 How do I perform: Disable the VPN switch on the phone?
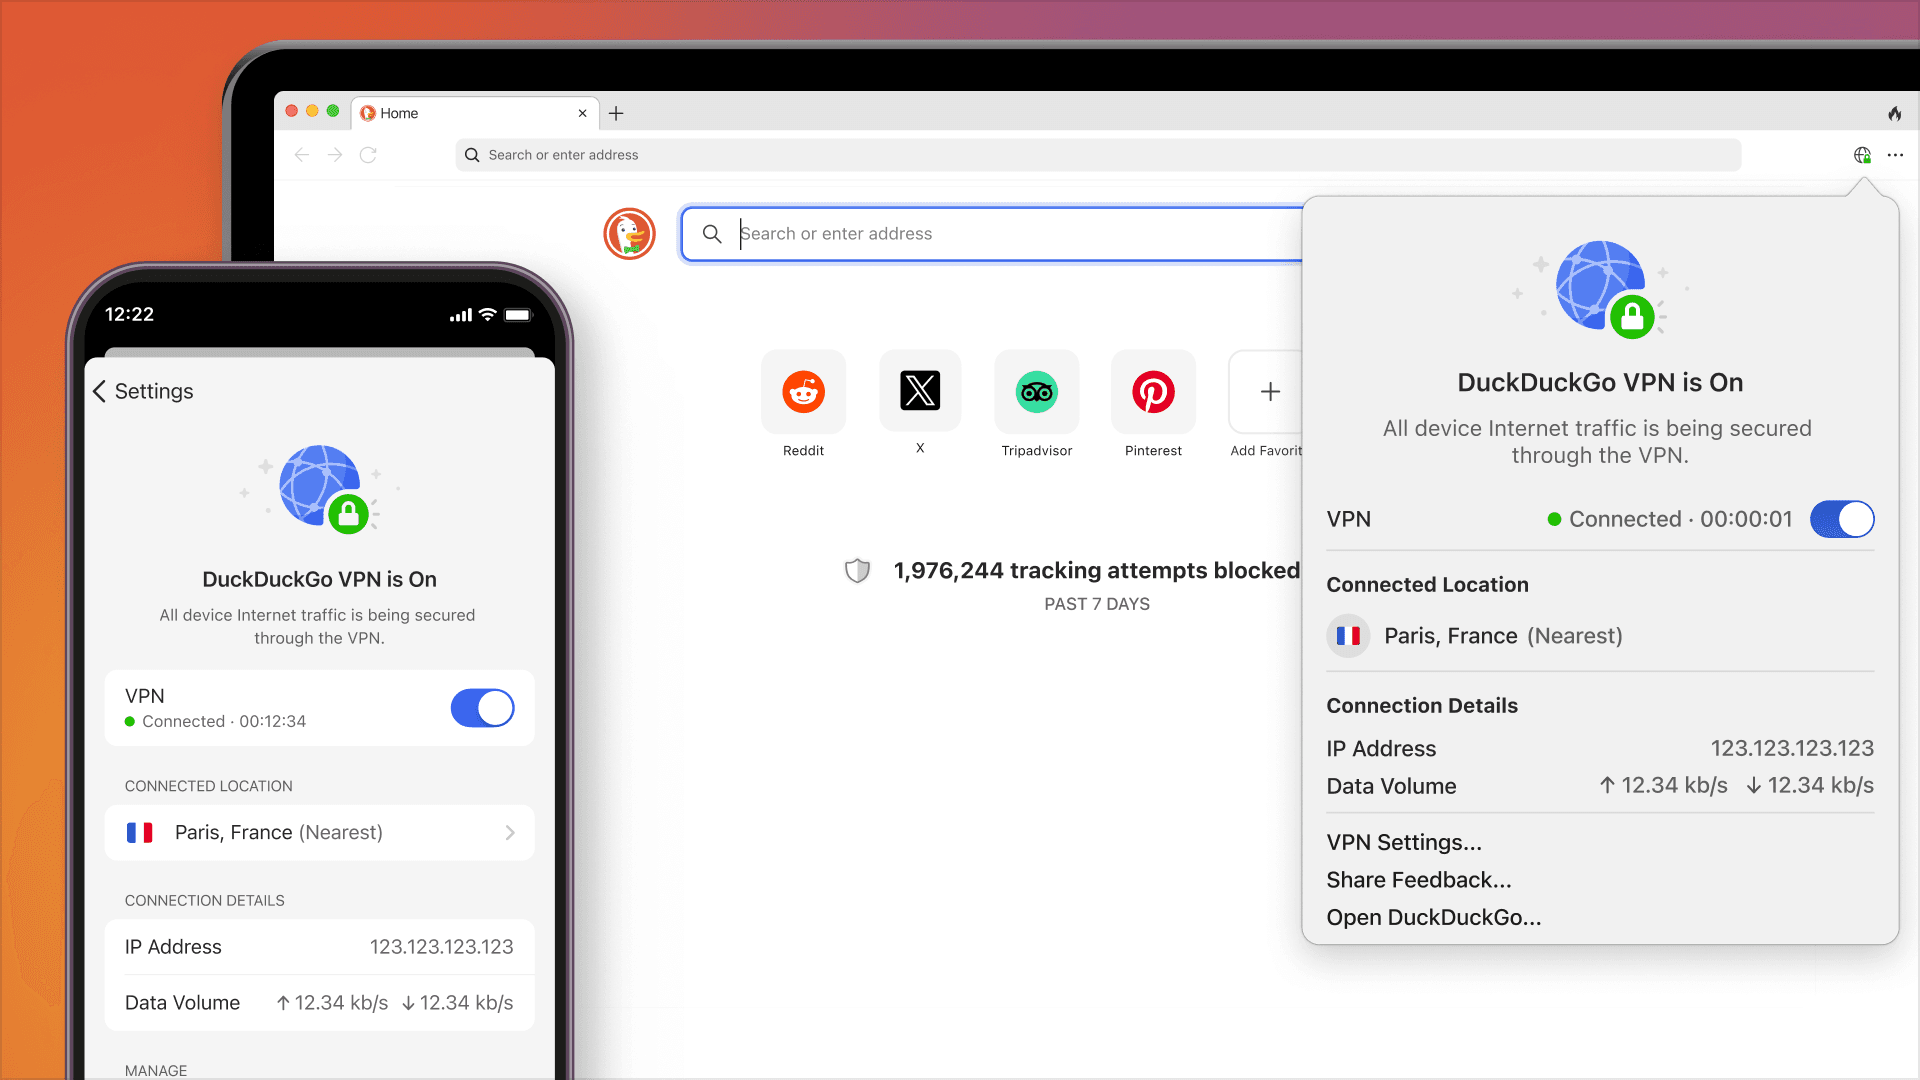(x=482, y=708)
